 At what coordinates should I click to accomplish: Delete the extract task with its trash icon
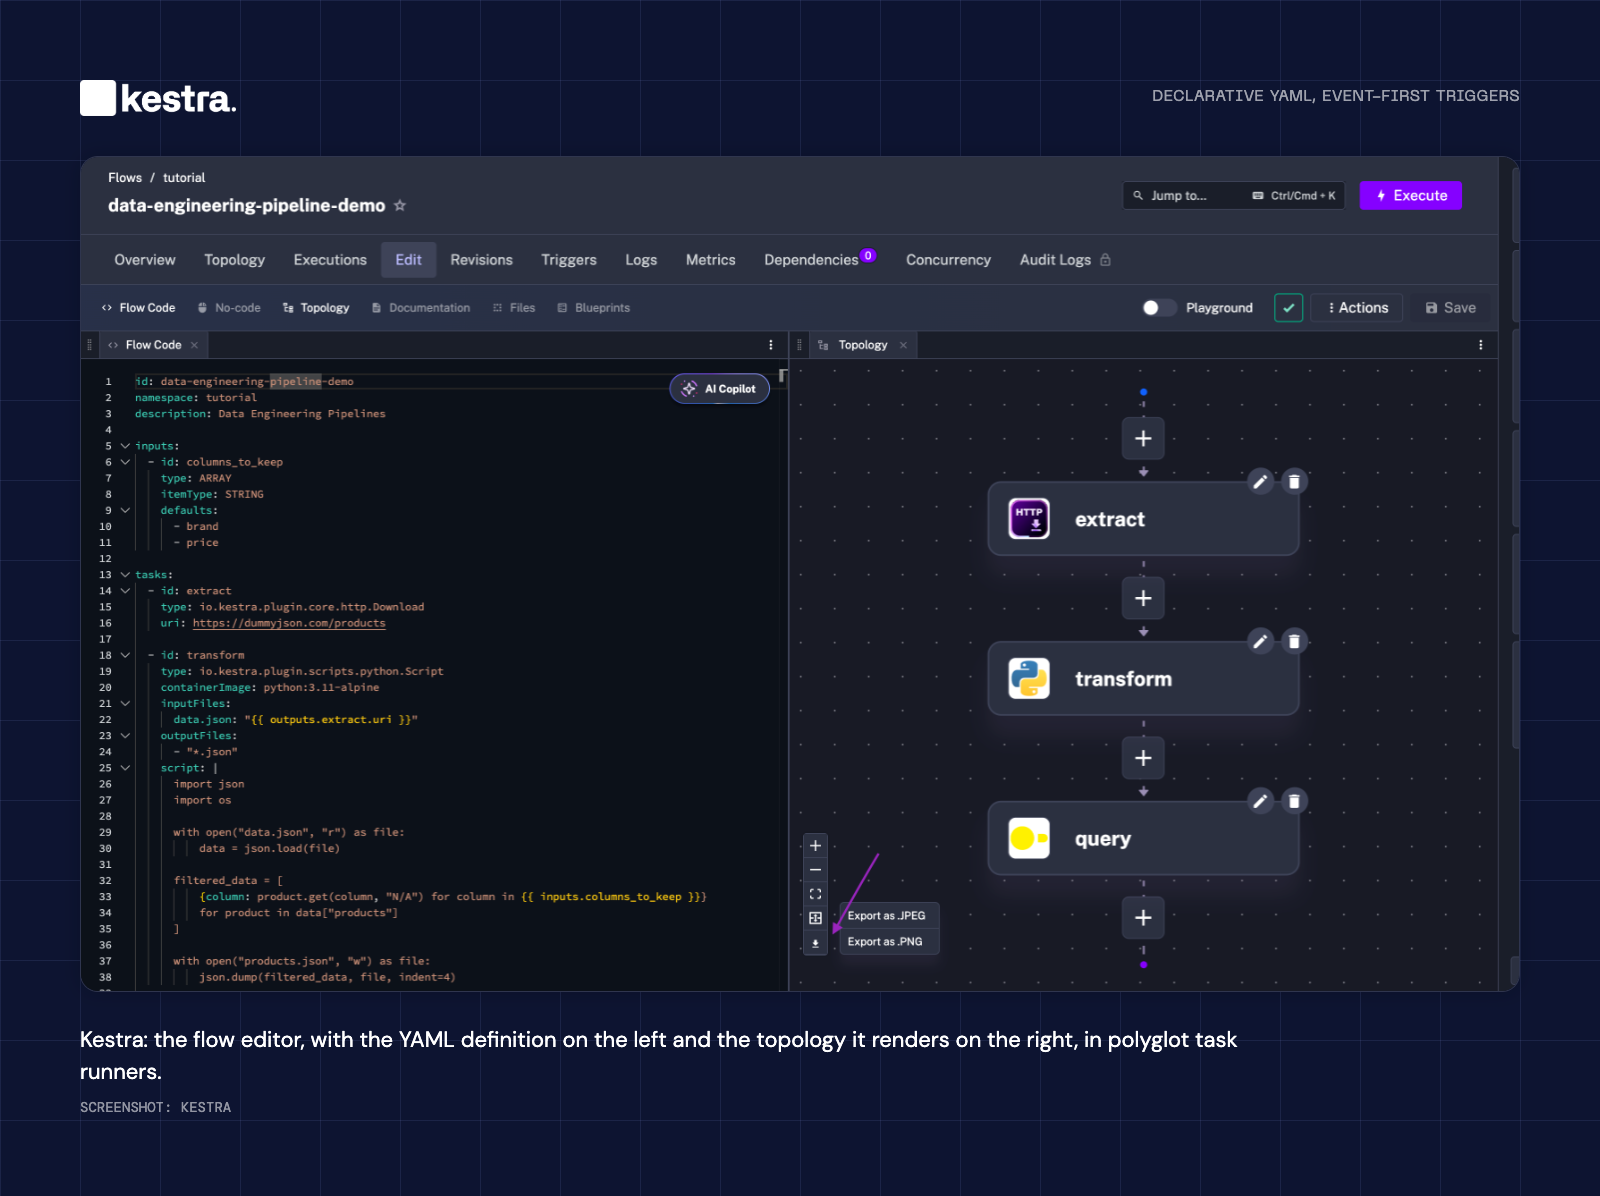(x=1294, y=482)
